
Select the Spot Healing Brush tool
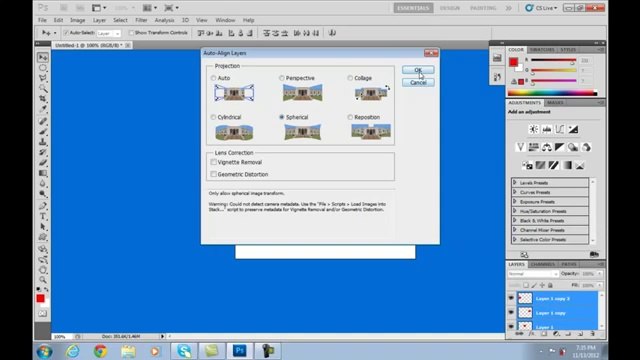43,121
